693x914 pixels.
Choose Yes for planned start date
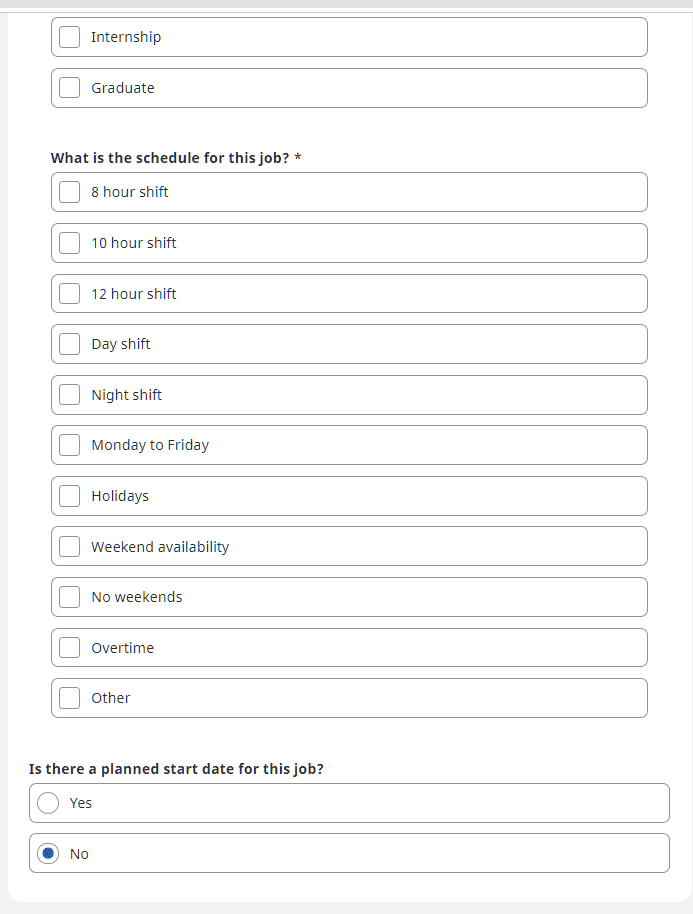click(x=48, y=803)
